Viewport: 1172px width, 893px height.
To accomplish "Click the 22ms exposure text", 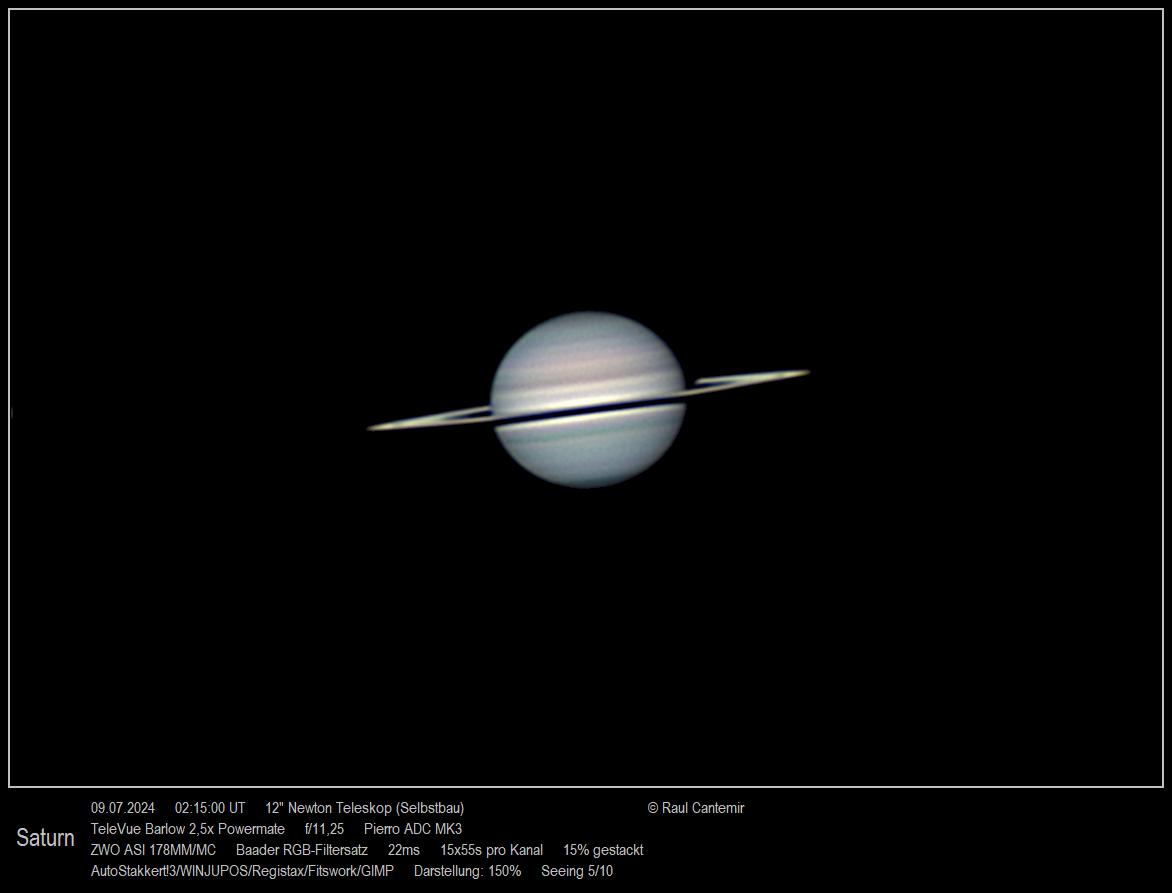I will pos(404,850).
